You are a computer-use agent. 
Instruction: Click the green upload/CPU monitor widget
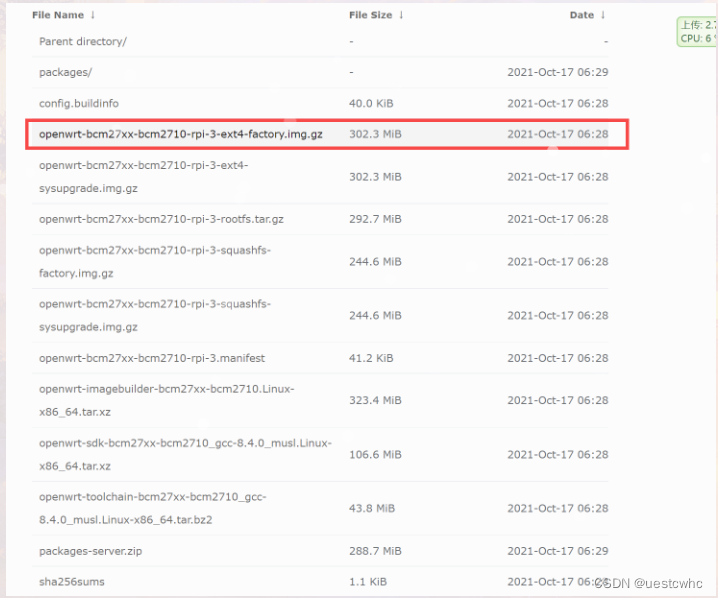697,32
